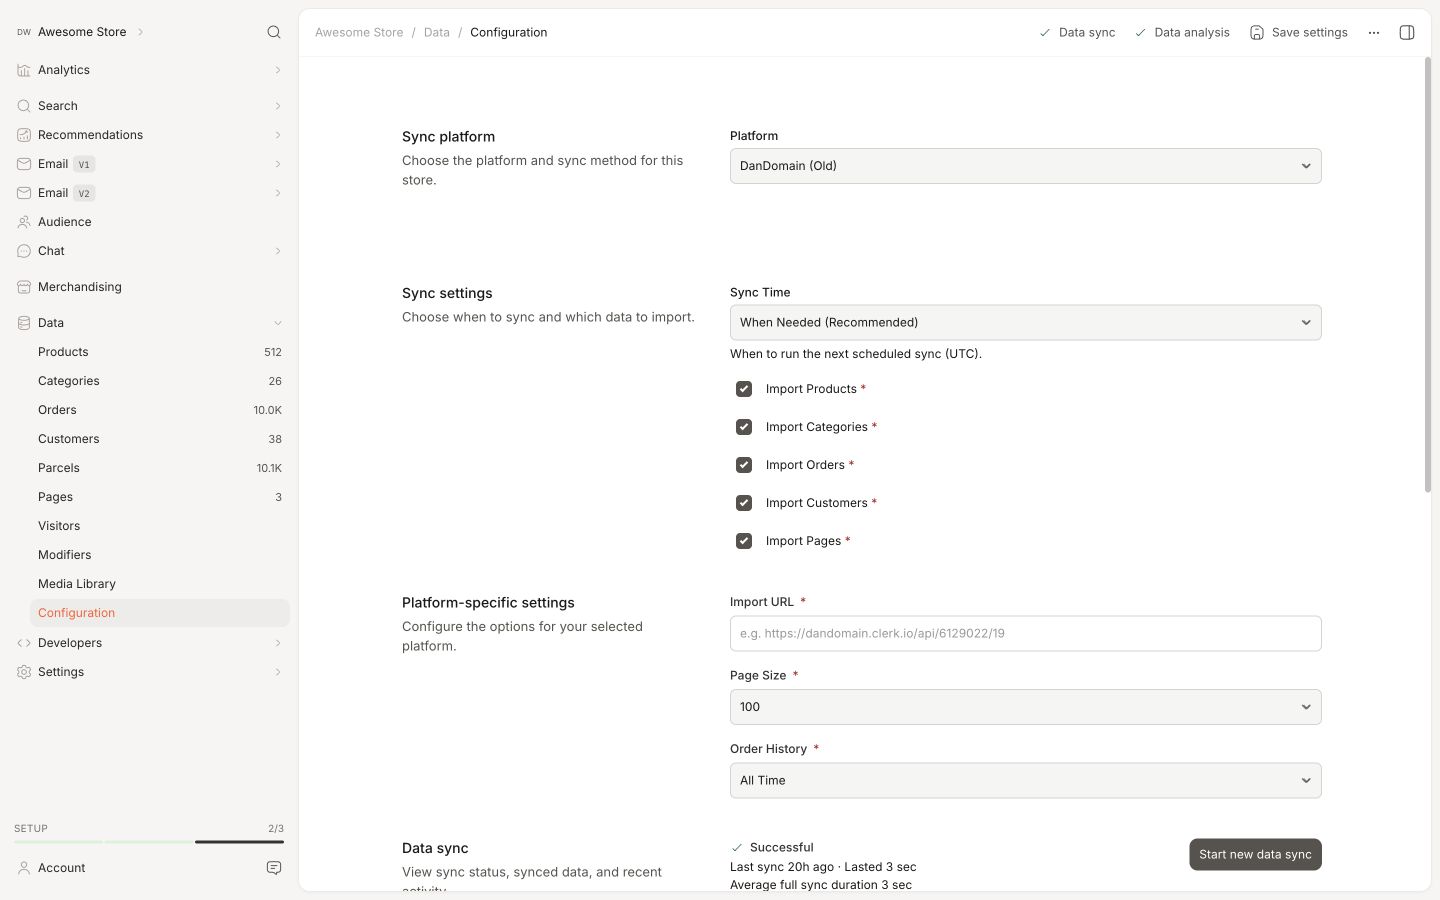This screenshot has height=900, width=1440.
Task: Click the Account person icon
Action: pos(24,868)
